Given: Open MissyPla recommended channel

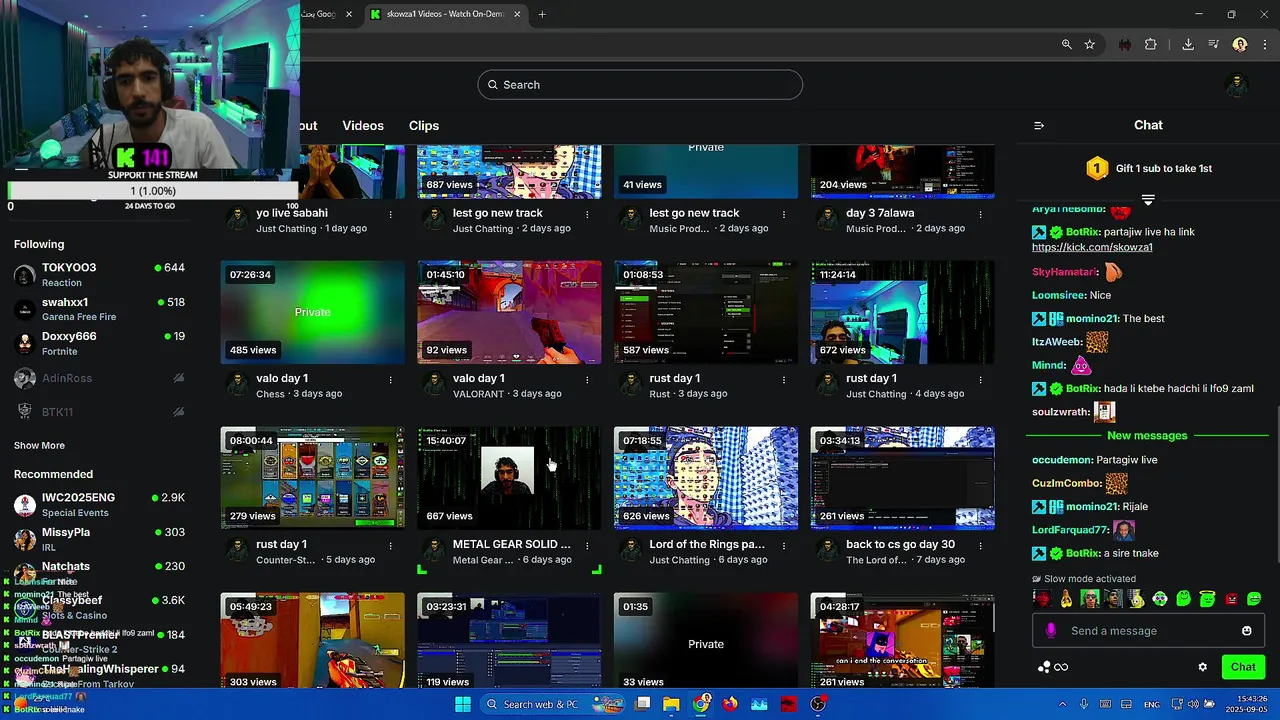Looking at the screenshot, I should click(99, 539).
